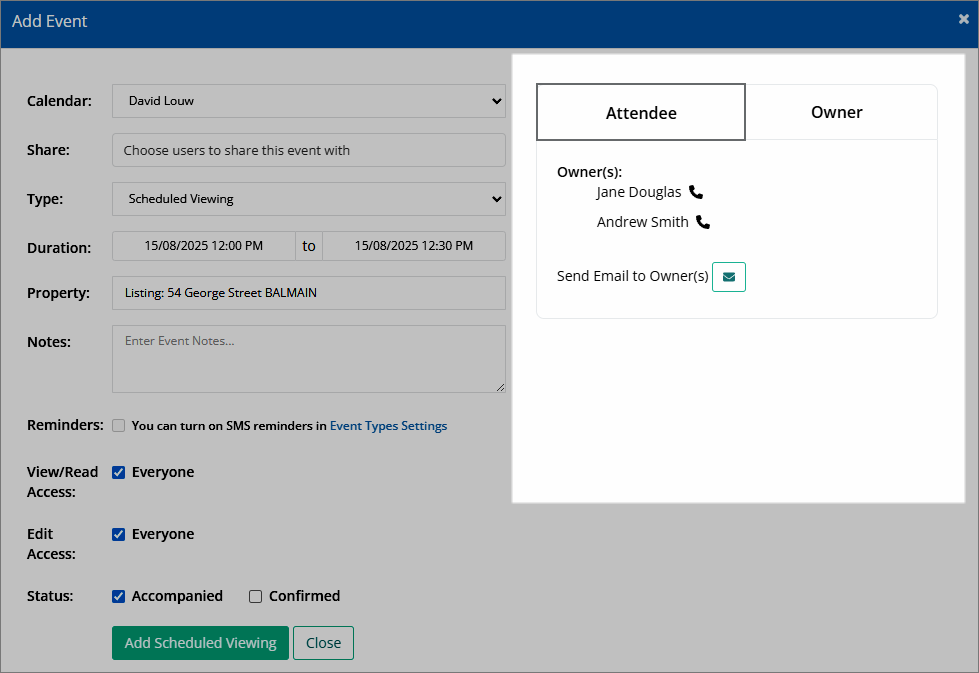Click the end time 12:30 PM field
The width and height of the screenshot is (979, 673).
414,246
